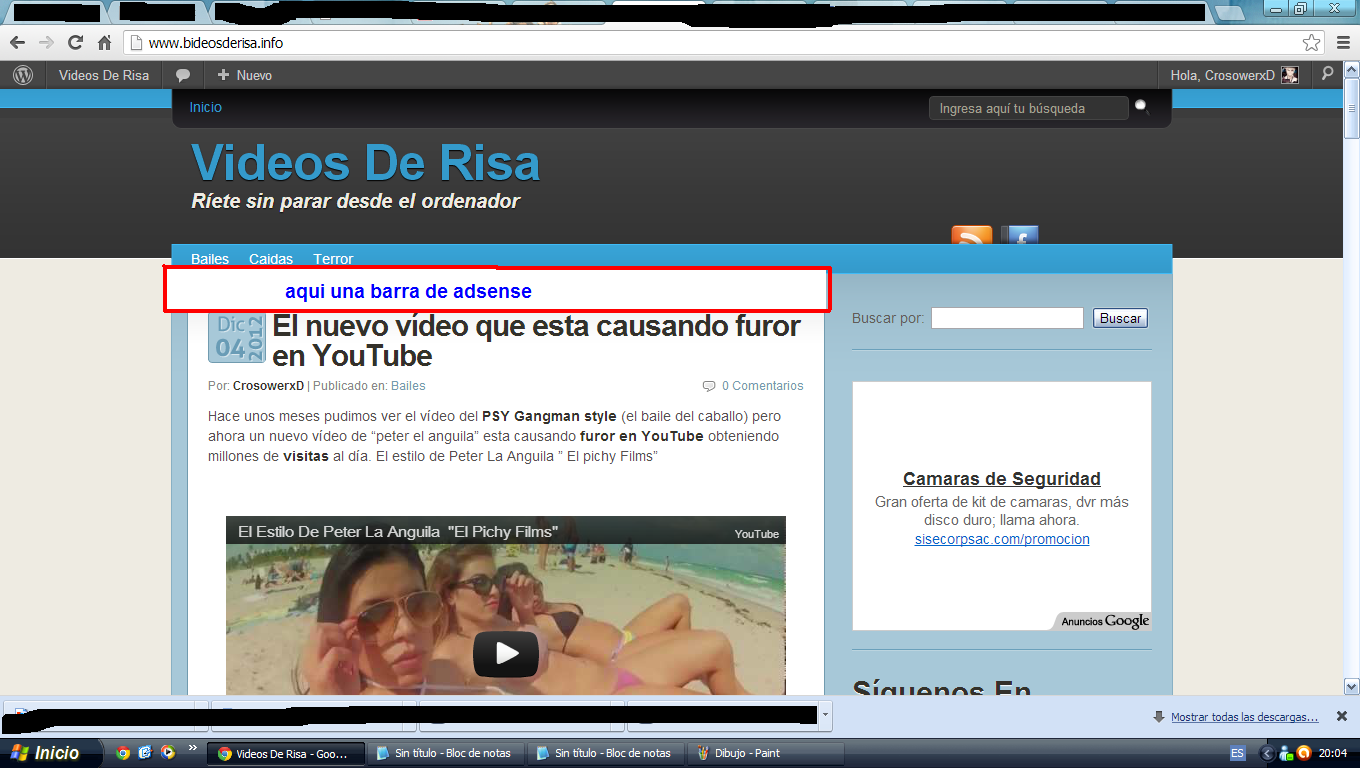Close the downloads bar
Screen dimensions: 1360x768
[x=1342, y=716]
